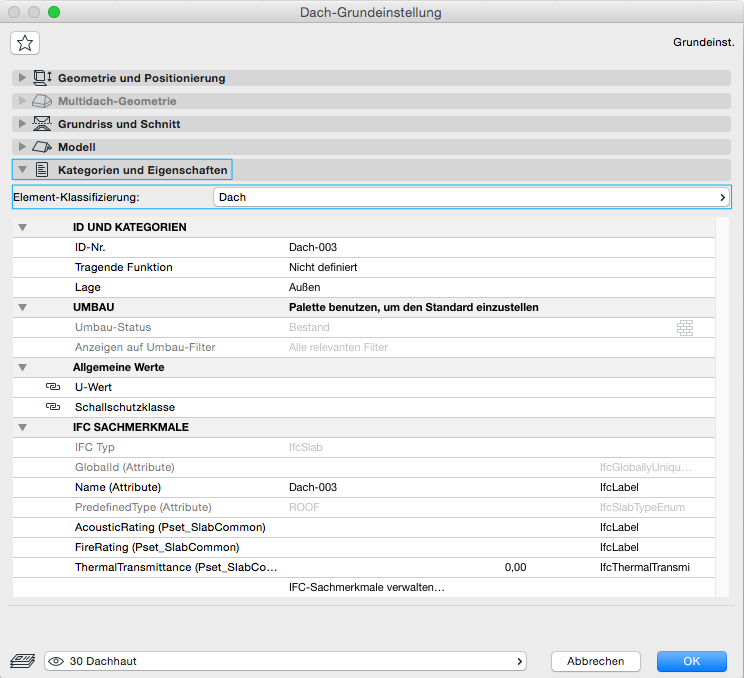This screenshot has width=744, height=678.
Task: Click the Favorites star icon
Action: 25,42
